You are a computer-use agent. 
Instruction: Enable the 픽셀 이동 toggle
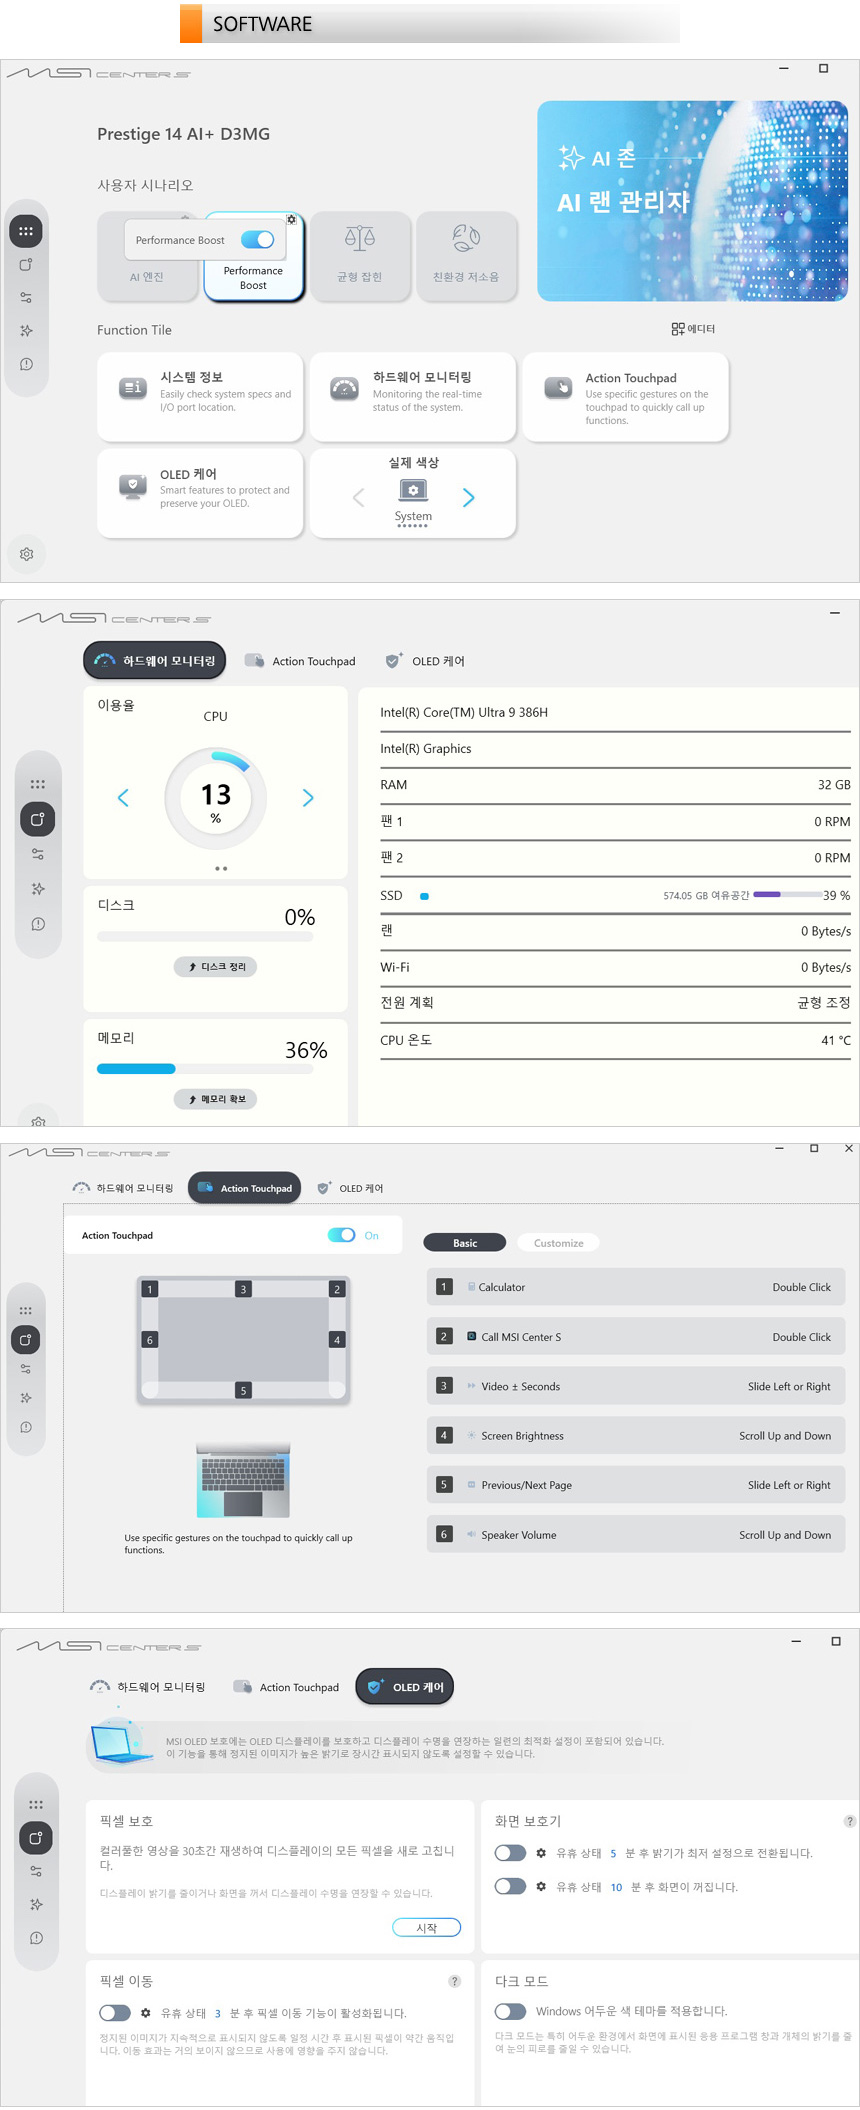click(x=115, y=2013)
